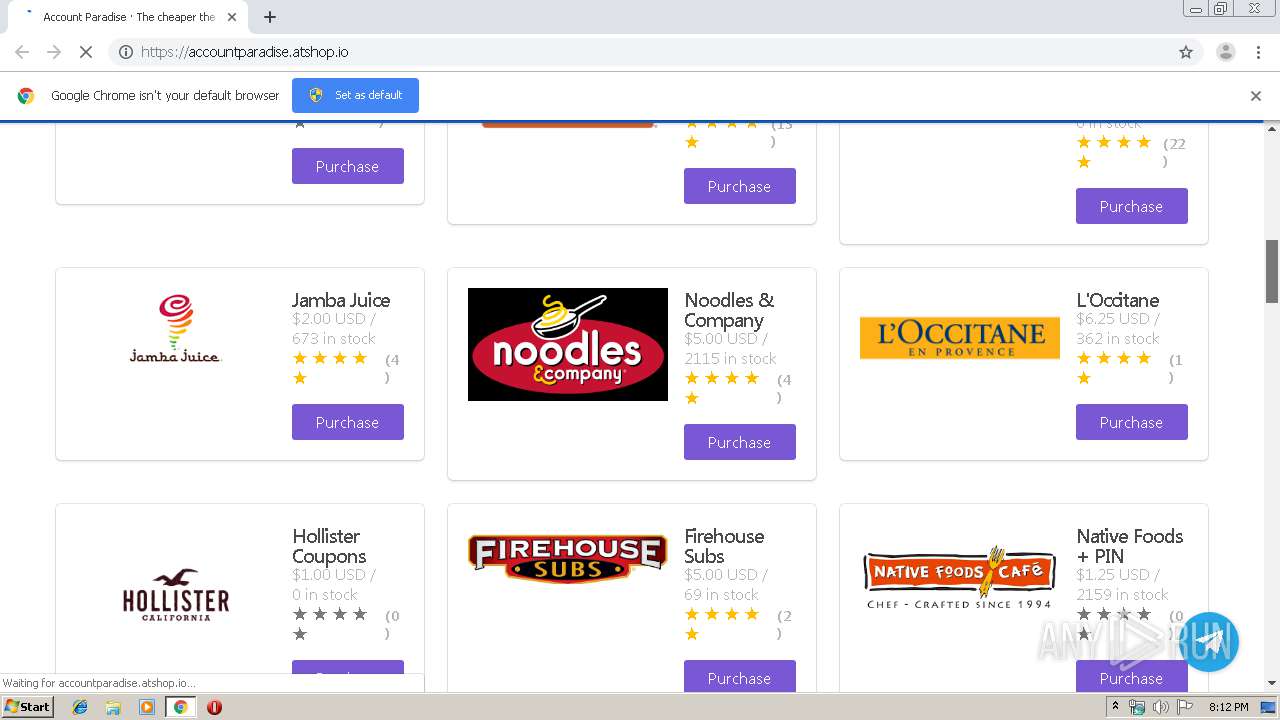This screenshot has width=1280, height=720.
Task: Click the Firehouse Subs star rating
Action: click(x=722, y=624)
